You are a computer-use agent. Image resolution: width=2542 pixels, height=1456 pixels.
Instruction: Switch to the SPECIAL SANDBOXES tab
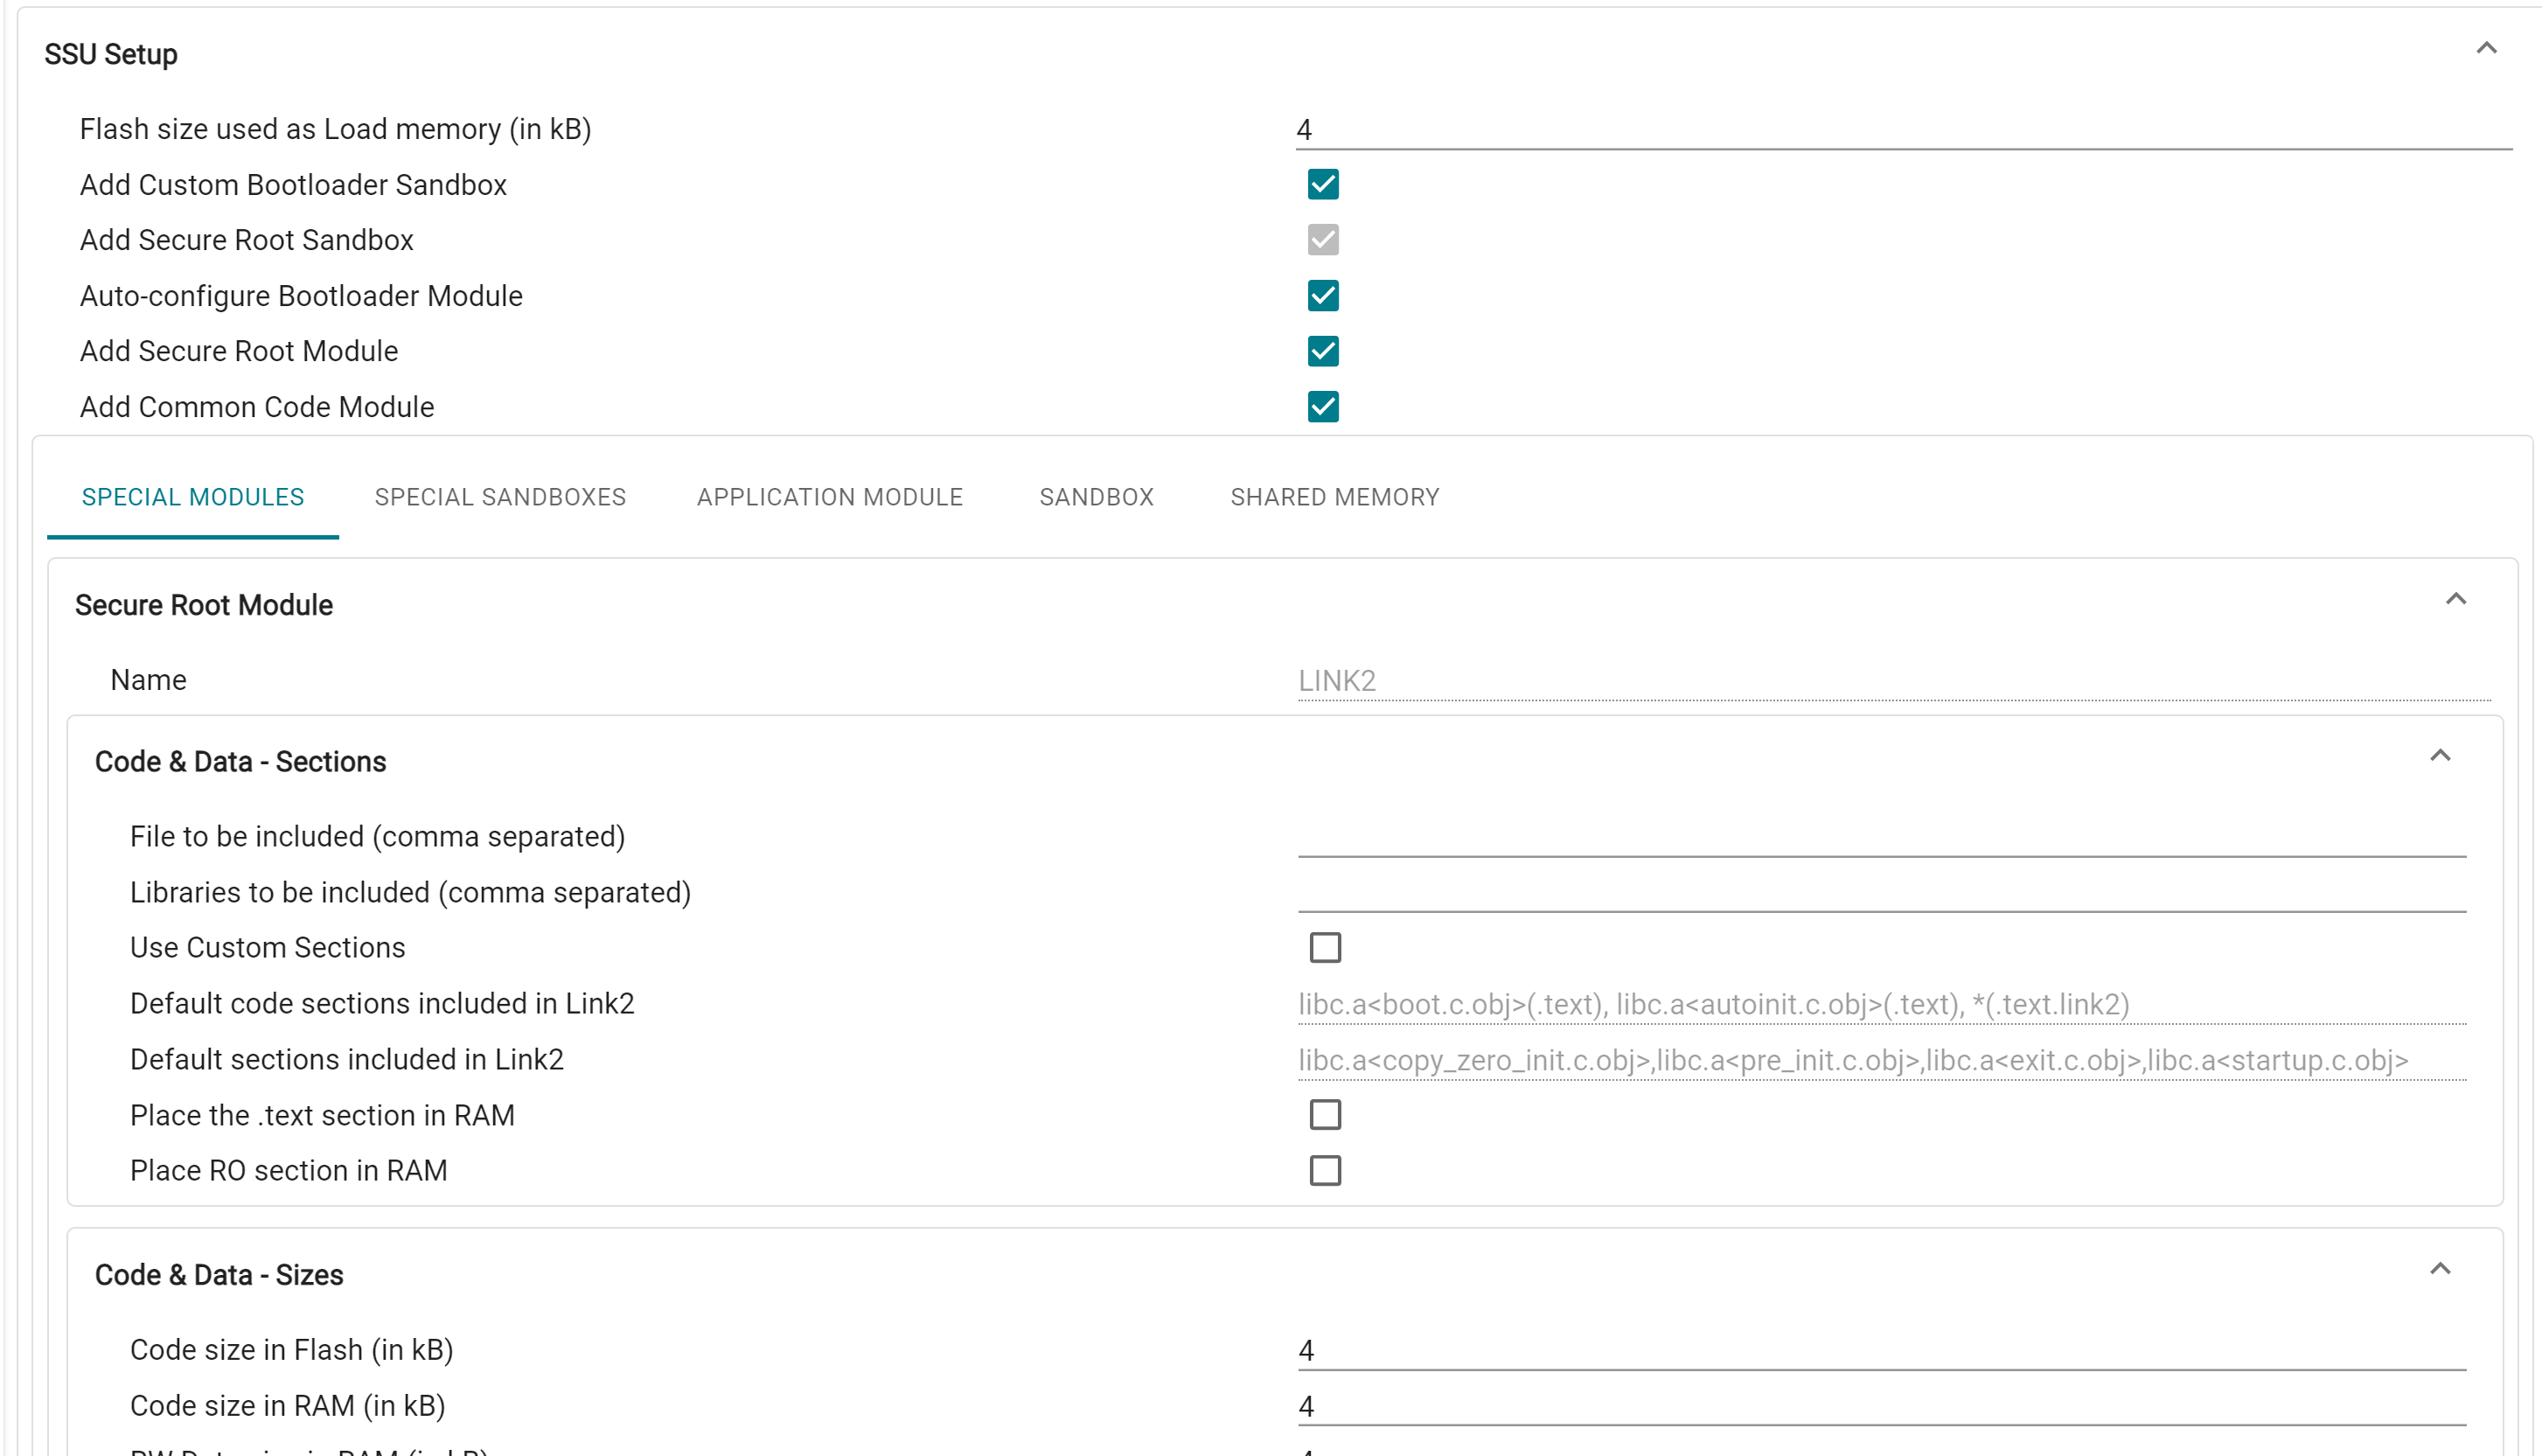click(500, 497)
